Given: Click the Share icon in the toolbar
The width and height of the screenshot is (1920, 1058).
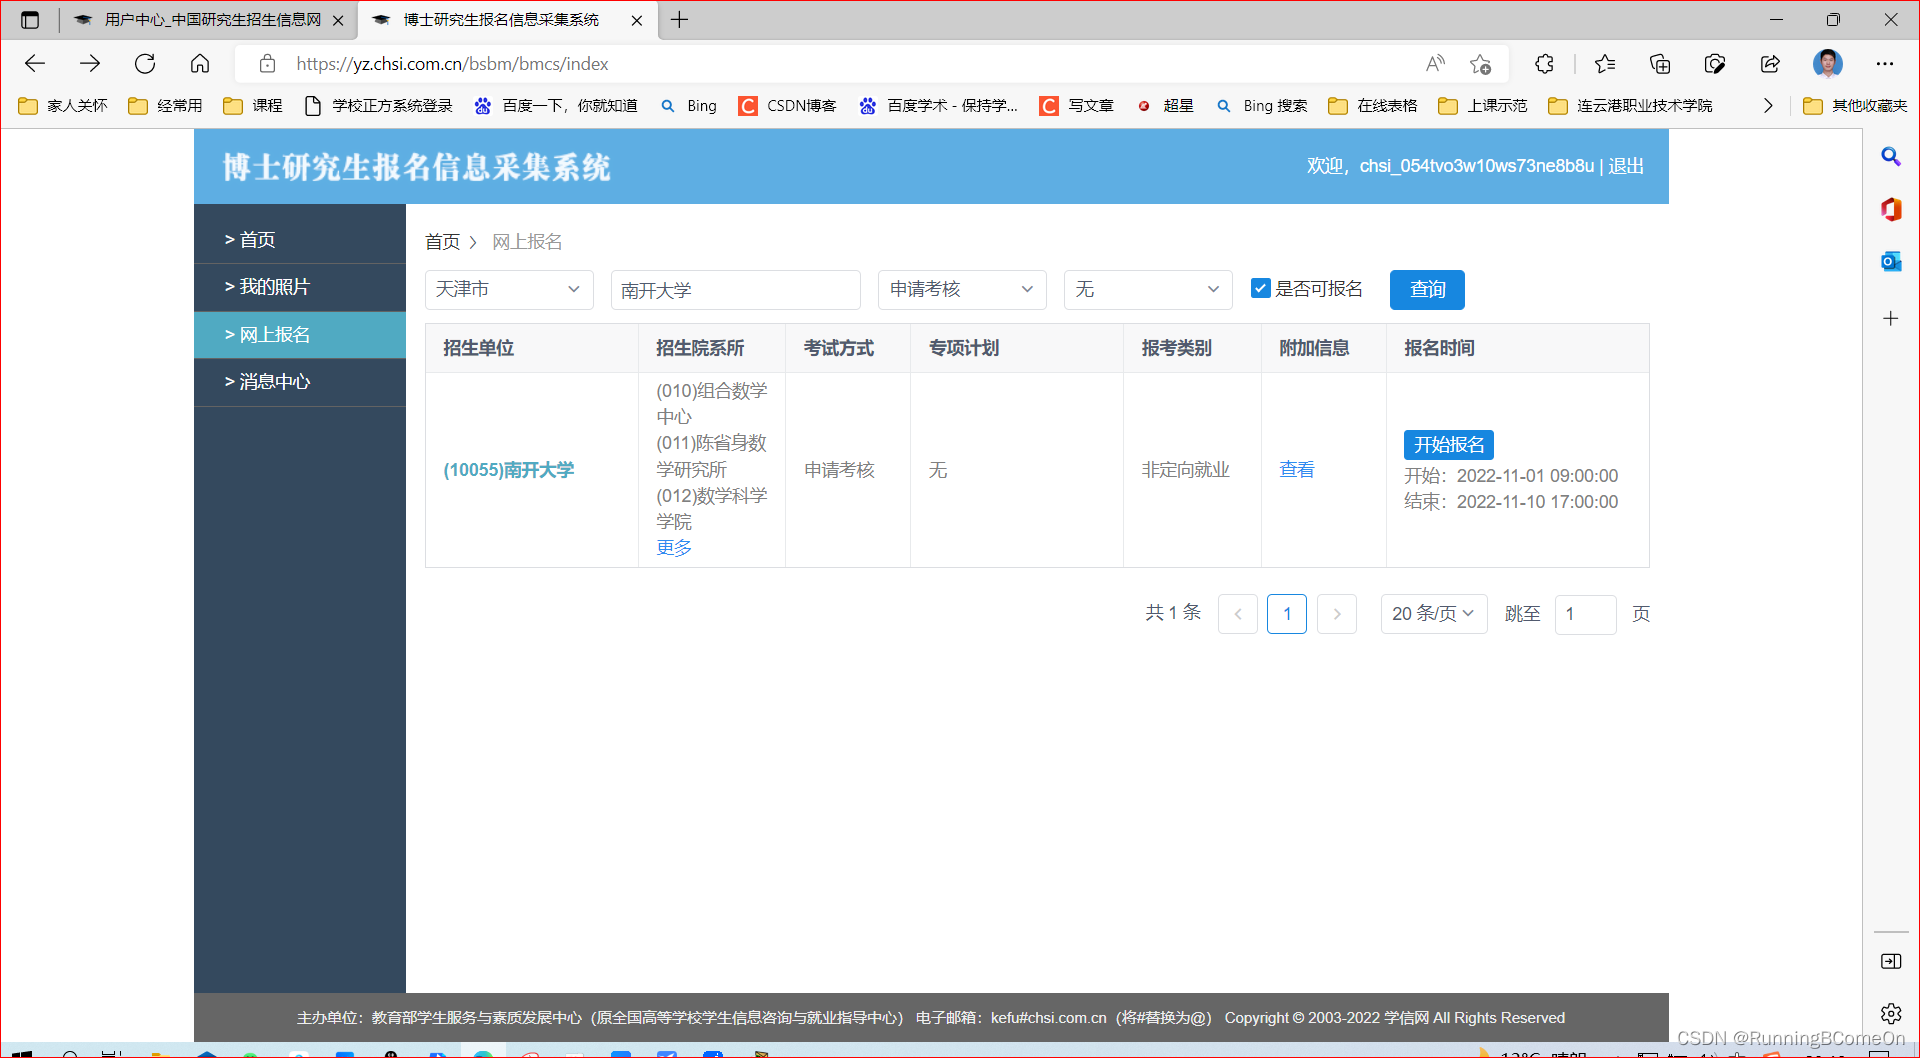Looking at the screenshot, I should click(1770, 63).
